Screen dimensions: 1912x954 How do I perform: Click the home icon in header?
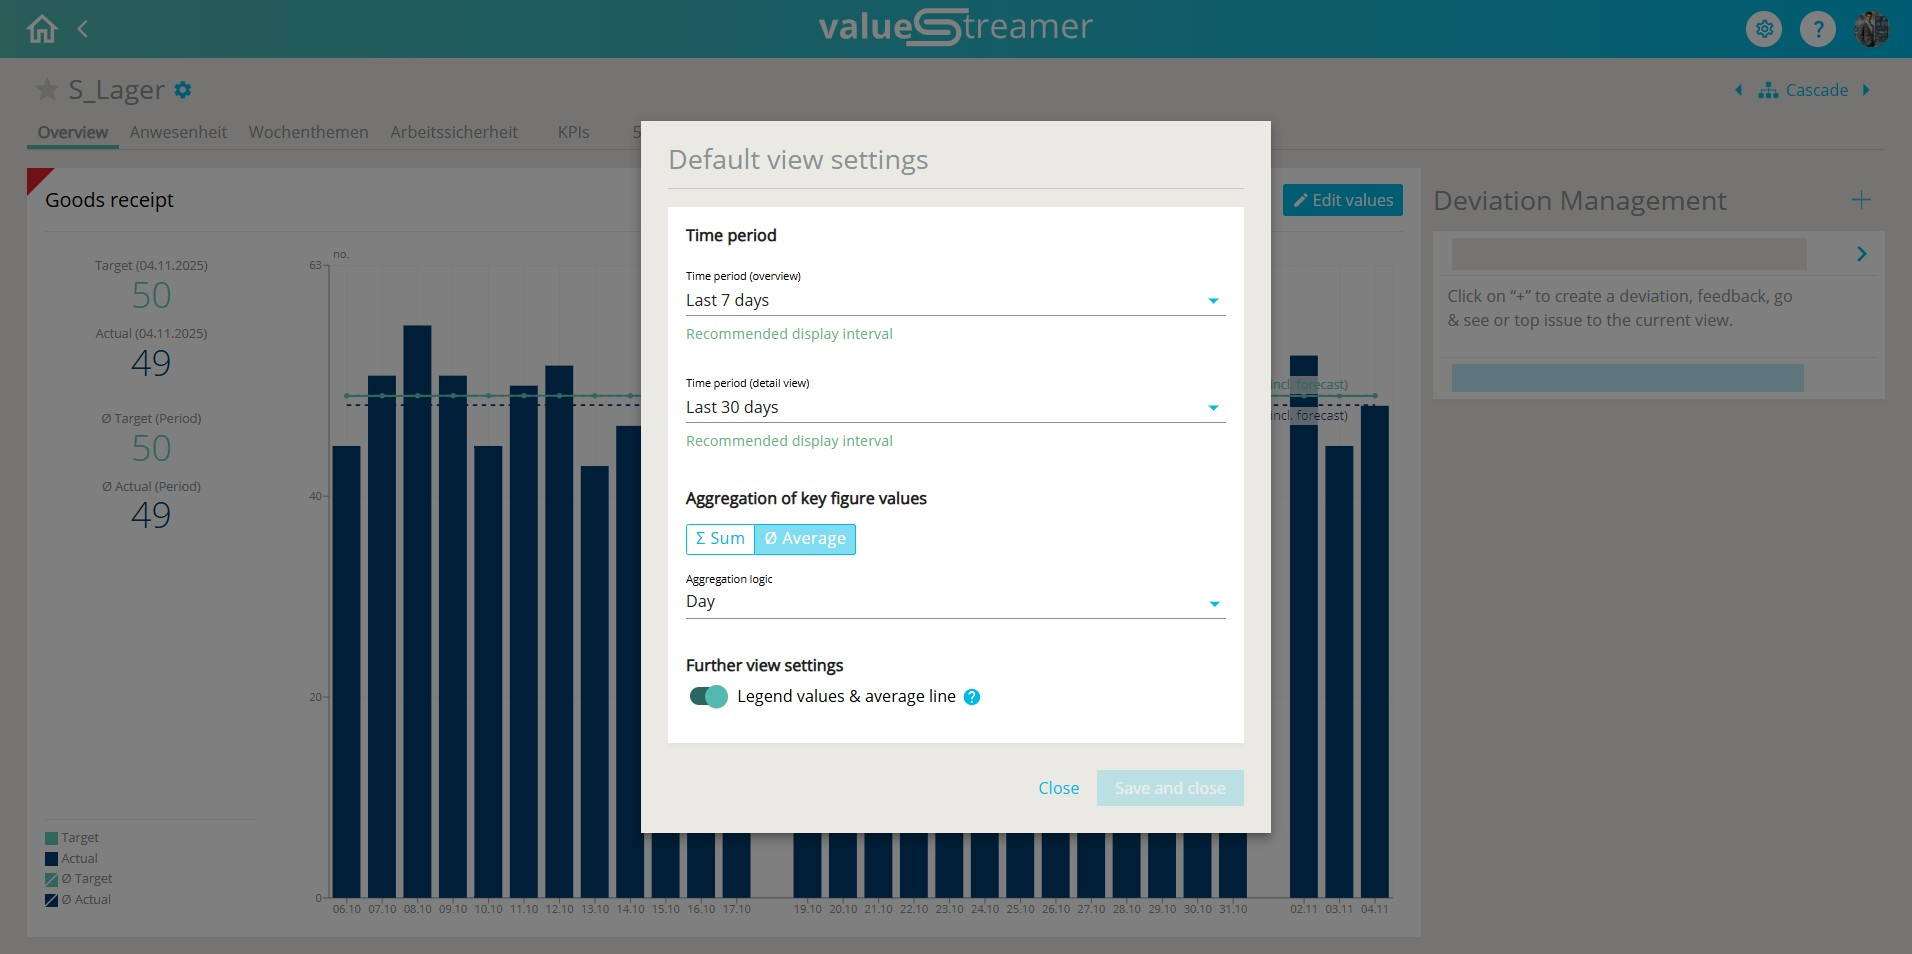(42, 29)
